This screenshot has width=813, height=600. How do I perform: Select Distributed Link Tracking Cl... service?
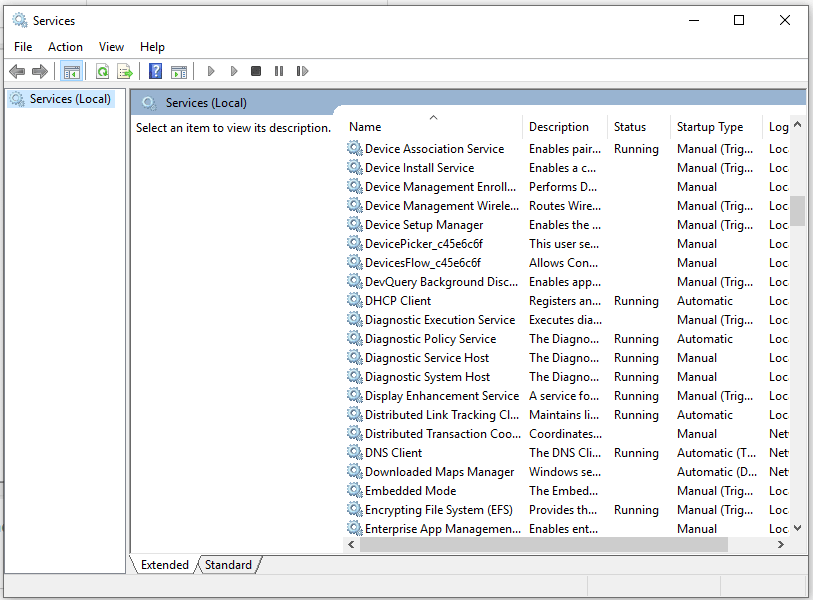click(441, 414)
